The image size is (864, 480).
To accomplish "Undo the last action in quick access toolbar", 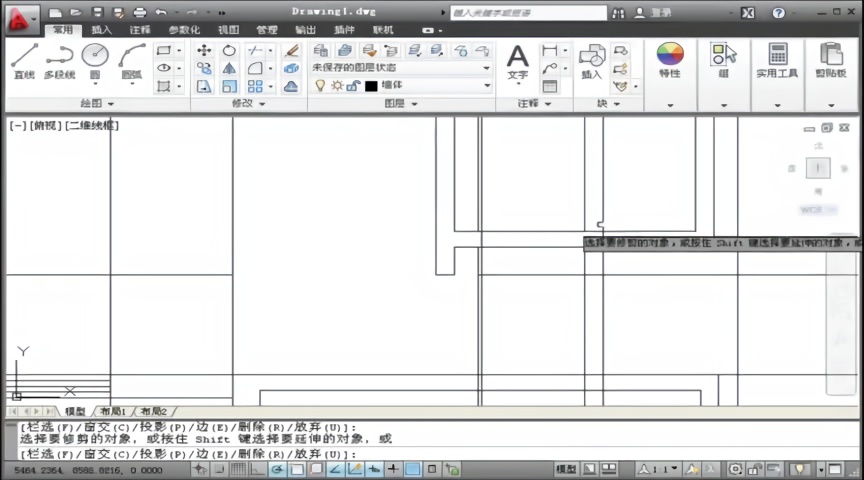I will 161,12.
